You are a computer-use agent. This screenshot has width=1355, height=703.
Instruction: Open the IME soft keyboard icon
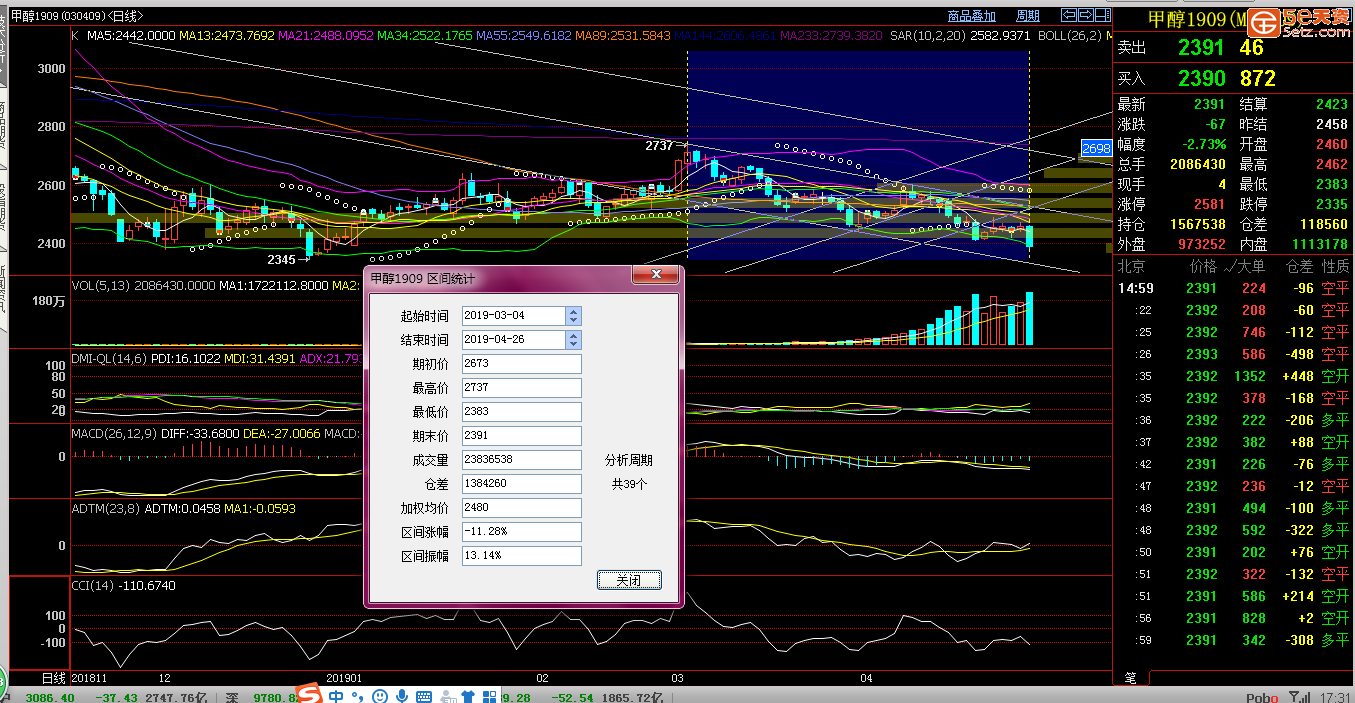pyautogui.click(x=426, y=696)
